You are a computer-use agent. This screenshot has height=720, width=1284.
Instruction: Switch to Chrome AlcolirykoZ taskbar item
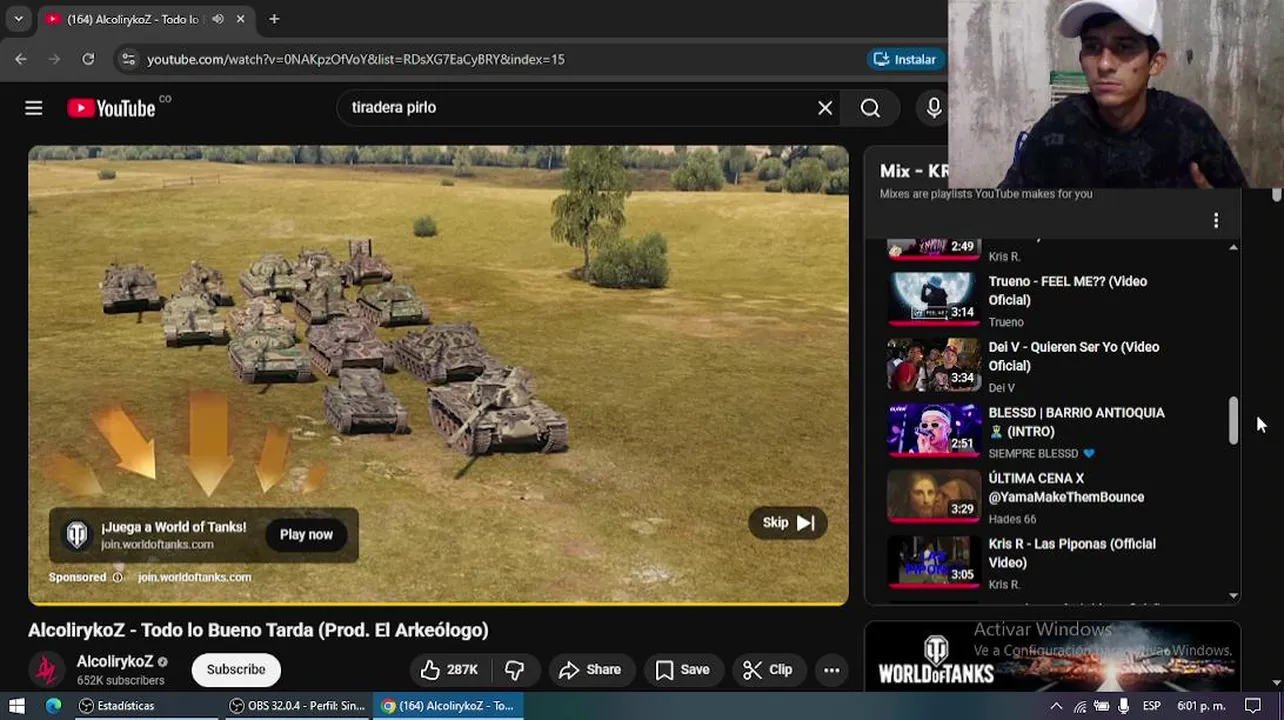450,706
